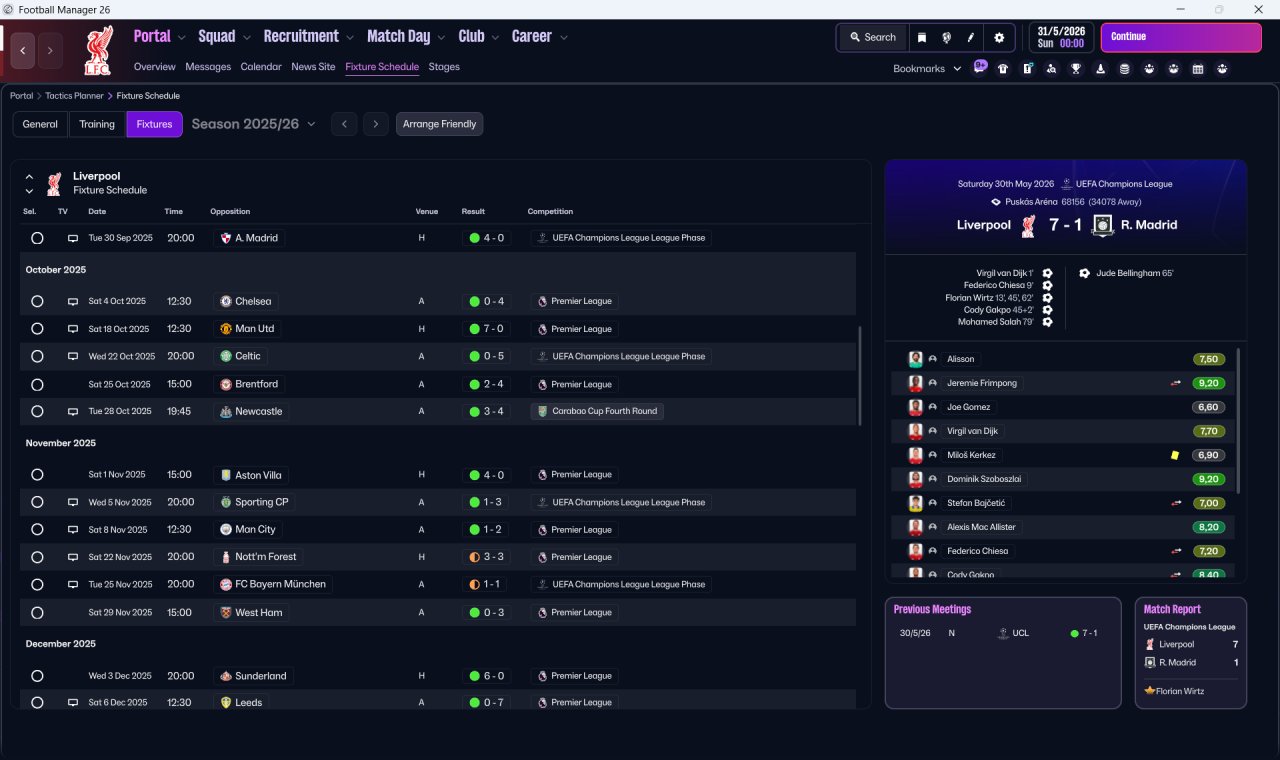This screenshot has width=1280, height=760.
Task: Open the Season 2025/26 dropdown
Action: pos(253,124)
